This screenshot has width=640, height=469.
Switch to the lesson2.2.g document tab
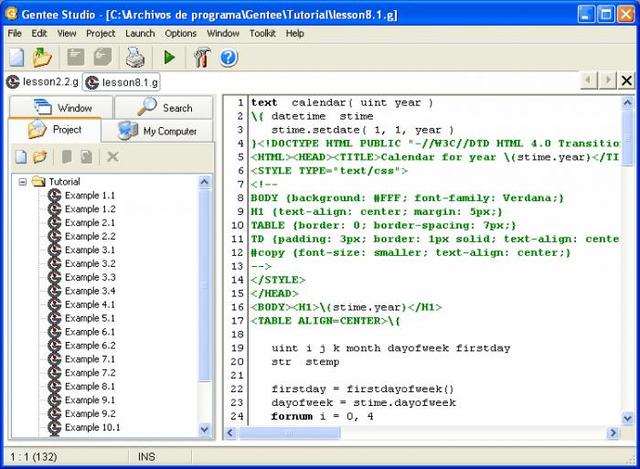click(43, 82)
